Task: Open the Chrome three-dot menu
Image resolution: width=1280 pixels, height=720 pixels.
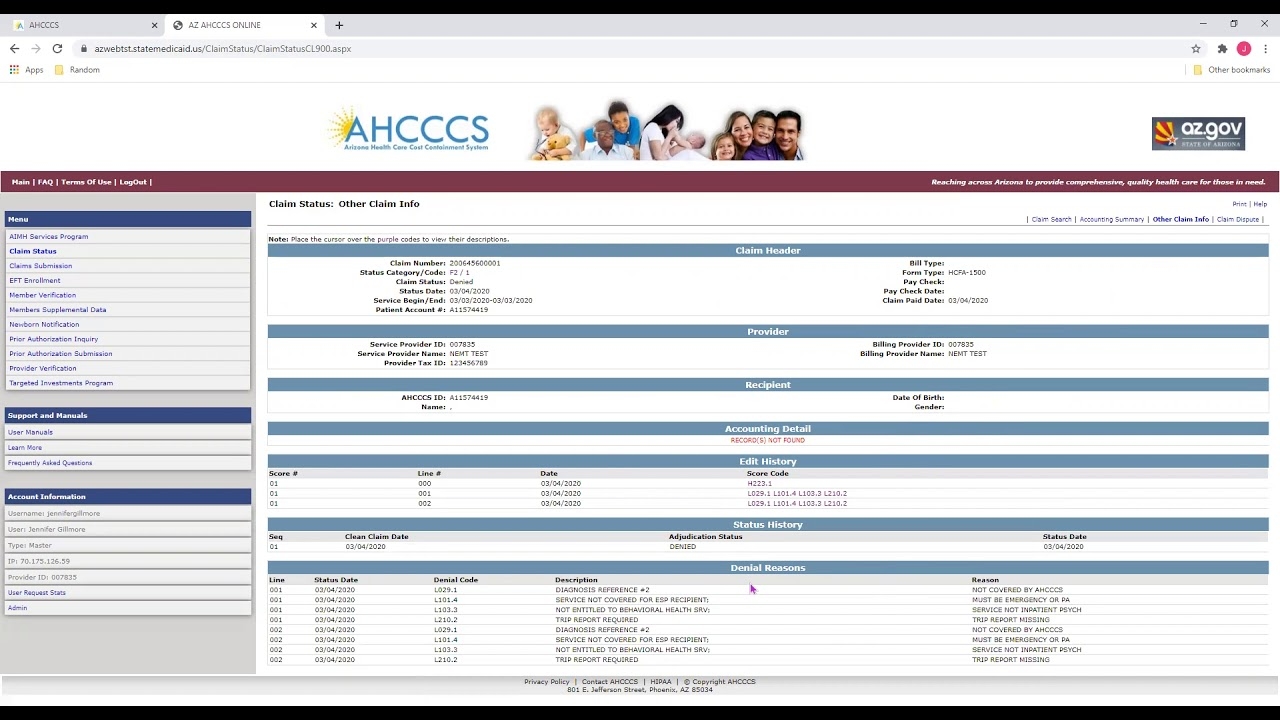Action: [x=1264, y=48]
